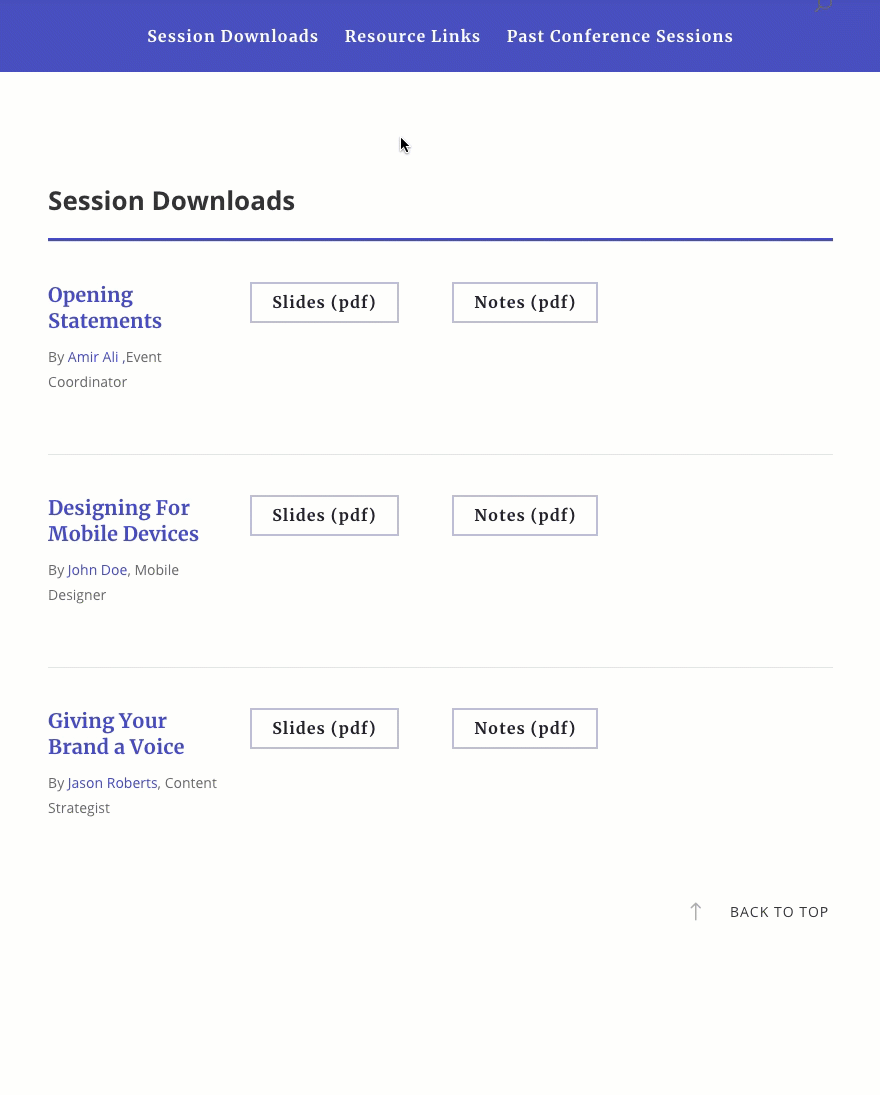Download Slides (pdf) for Designing For Mobile Devices

pyautogui.click(x=324, y=515)
